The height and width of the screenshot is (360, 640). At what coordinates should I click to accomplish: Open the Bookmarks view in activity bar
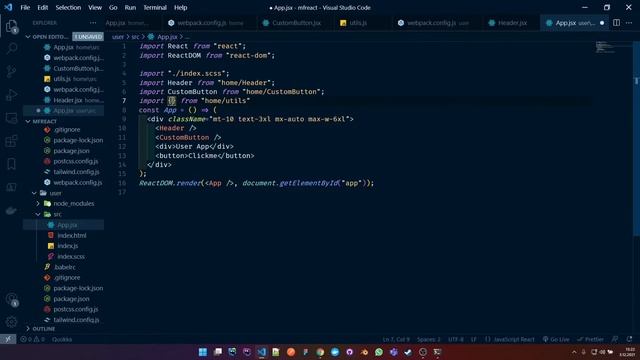[x=11, y=164]
